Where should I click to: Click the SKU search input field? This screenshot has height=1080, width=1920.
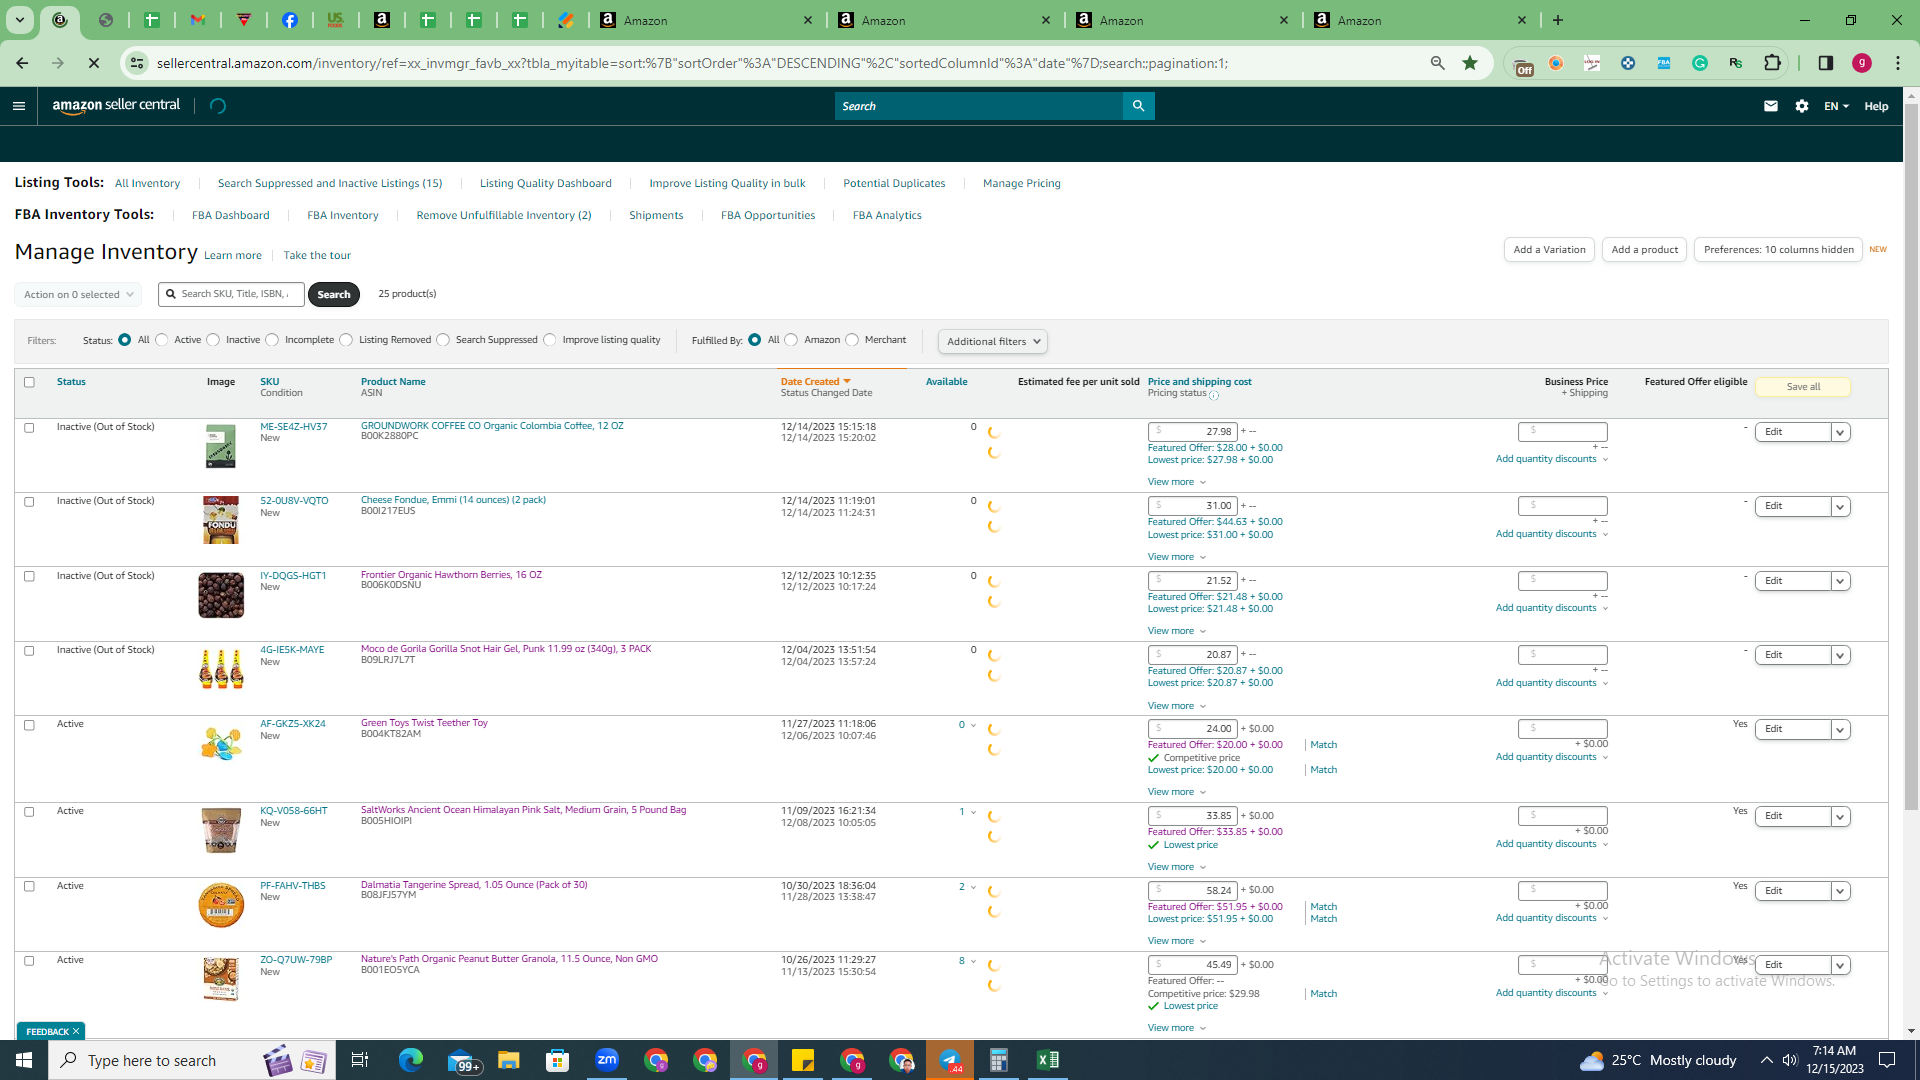pos(231,294)
